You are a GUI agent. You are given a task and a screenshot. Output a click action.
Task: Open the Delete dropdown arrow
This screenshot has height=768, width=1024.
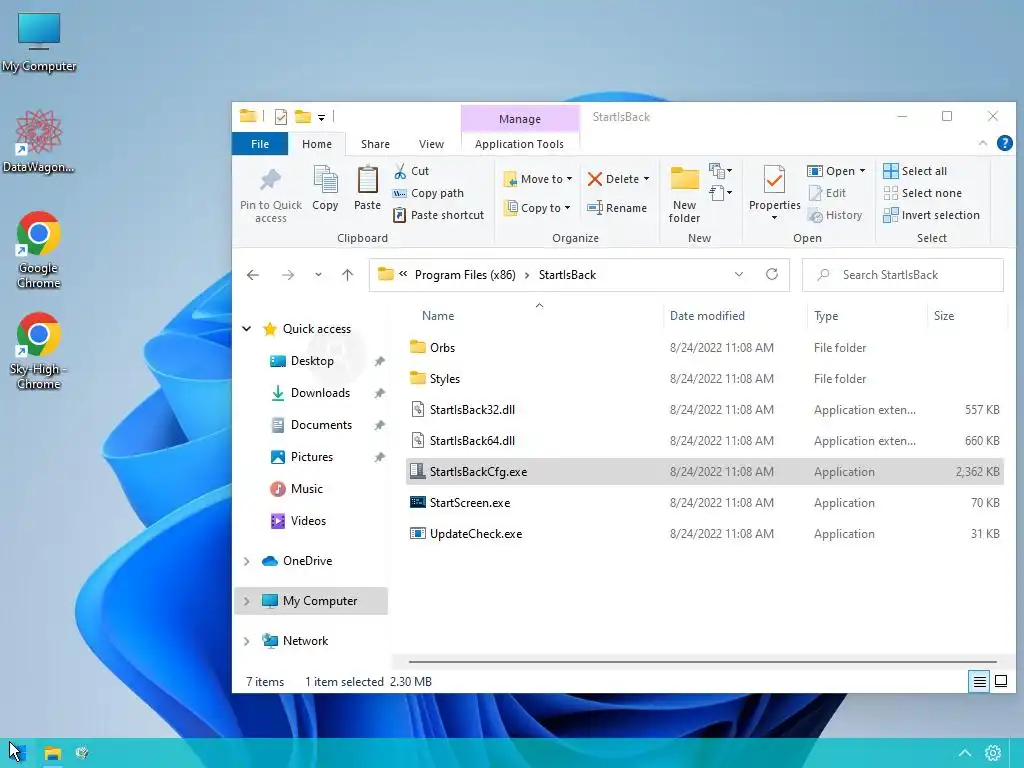coord(647,179)
